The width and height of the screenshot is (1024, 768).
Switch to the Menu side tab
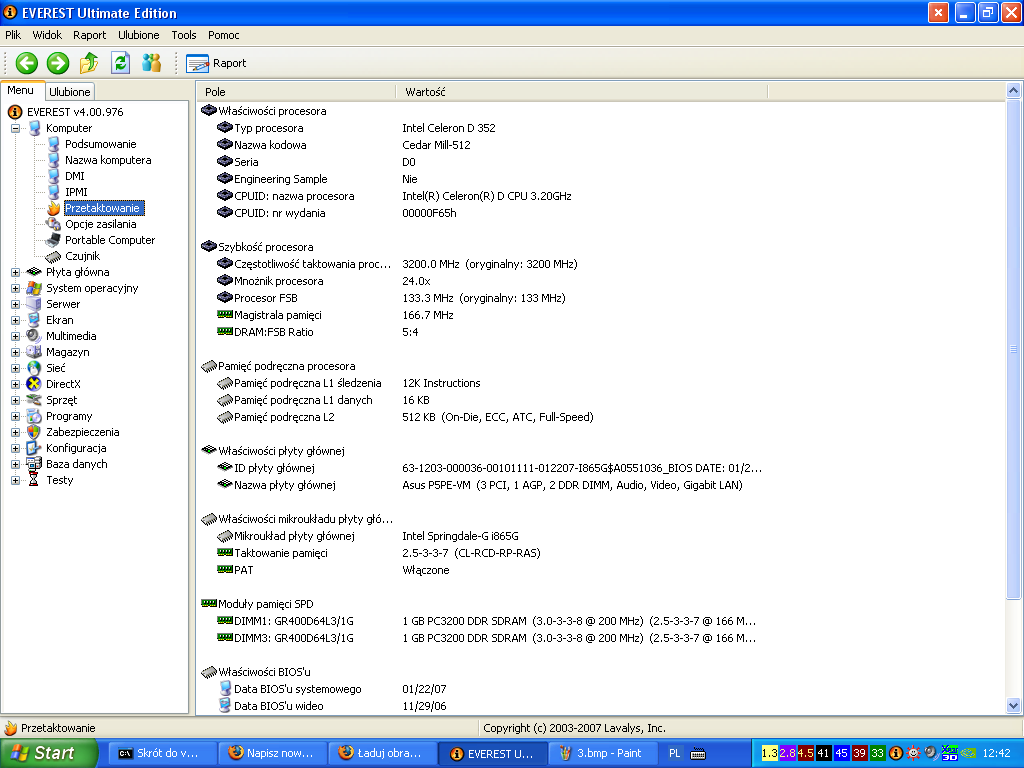pyautogui.click(x=21, y=91)
